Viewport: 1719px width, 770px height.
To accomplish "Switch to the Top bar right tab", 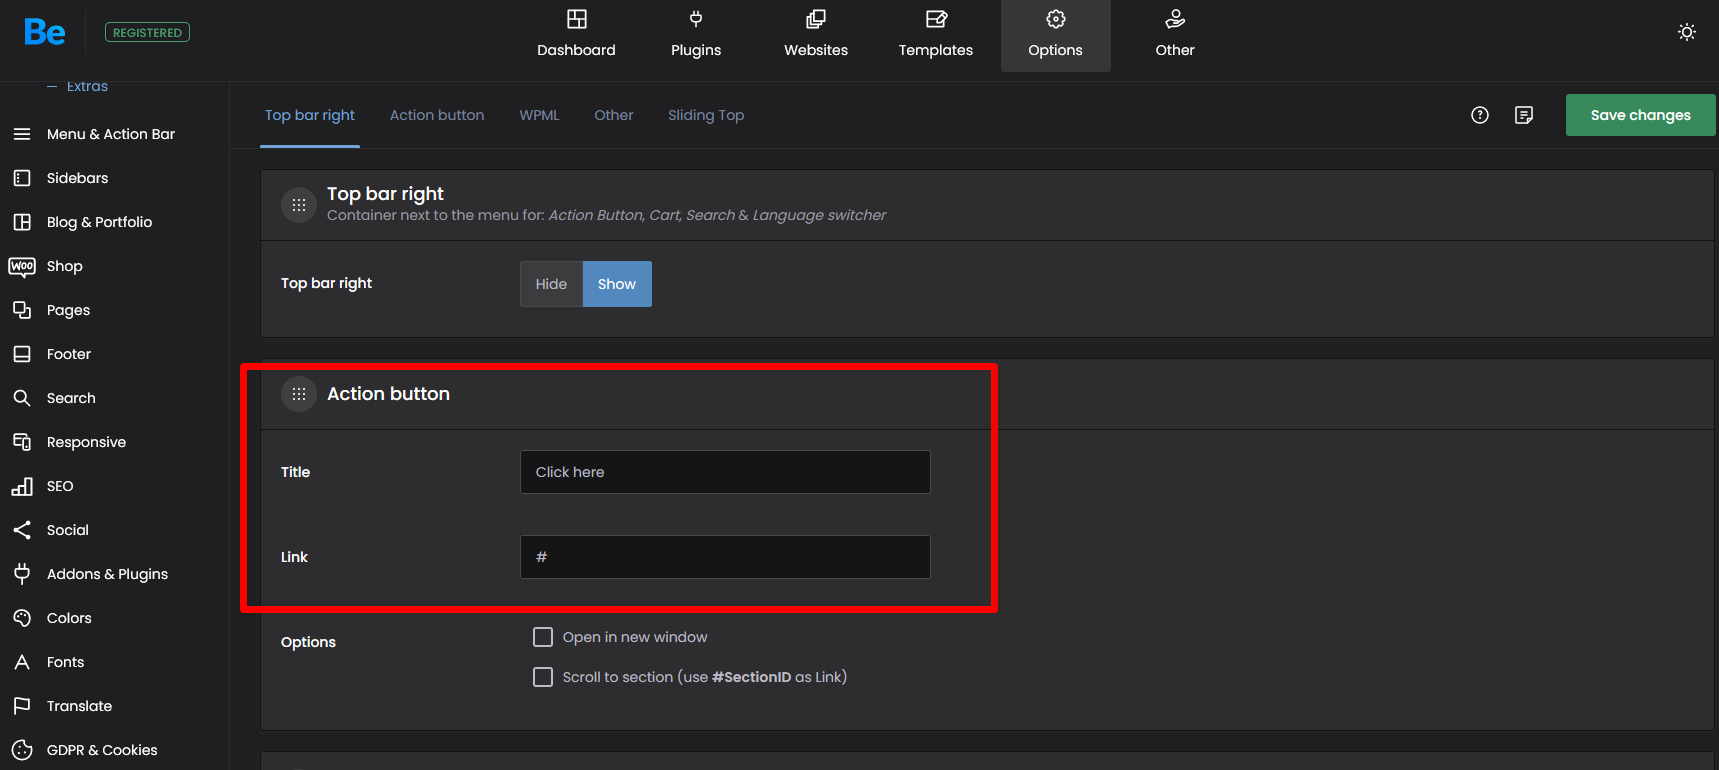I will pyautogui.click(x=310, y=115).
